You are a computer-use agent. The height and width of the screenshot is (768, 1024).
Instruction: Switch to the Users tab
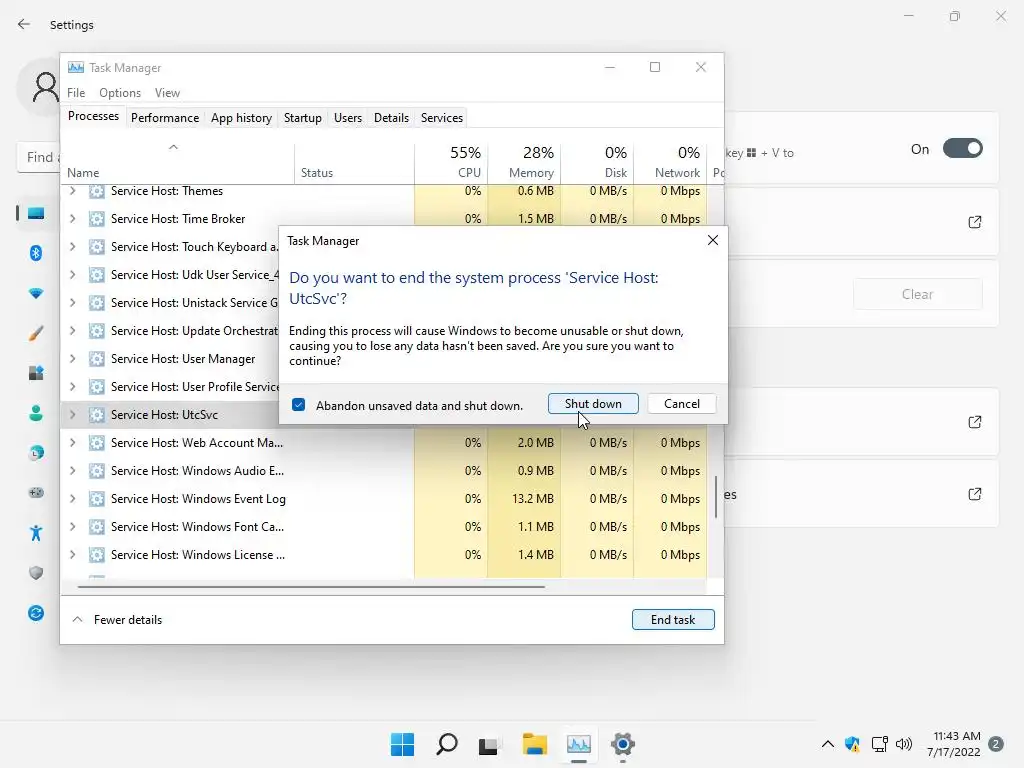(x=347, y=118)
